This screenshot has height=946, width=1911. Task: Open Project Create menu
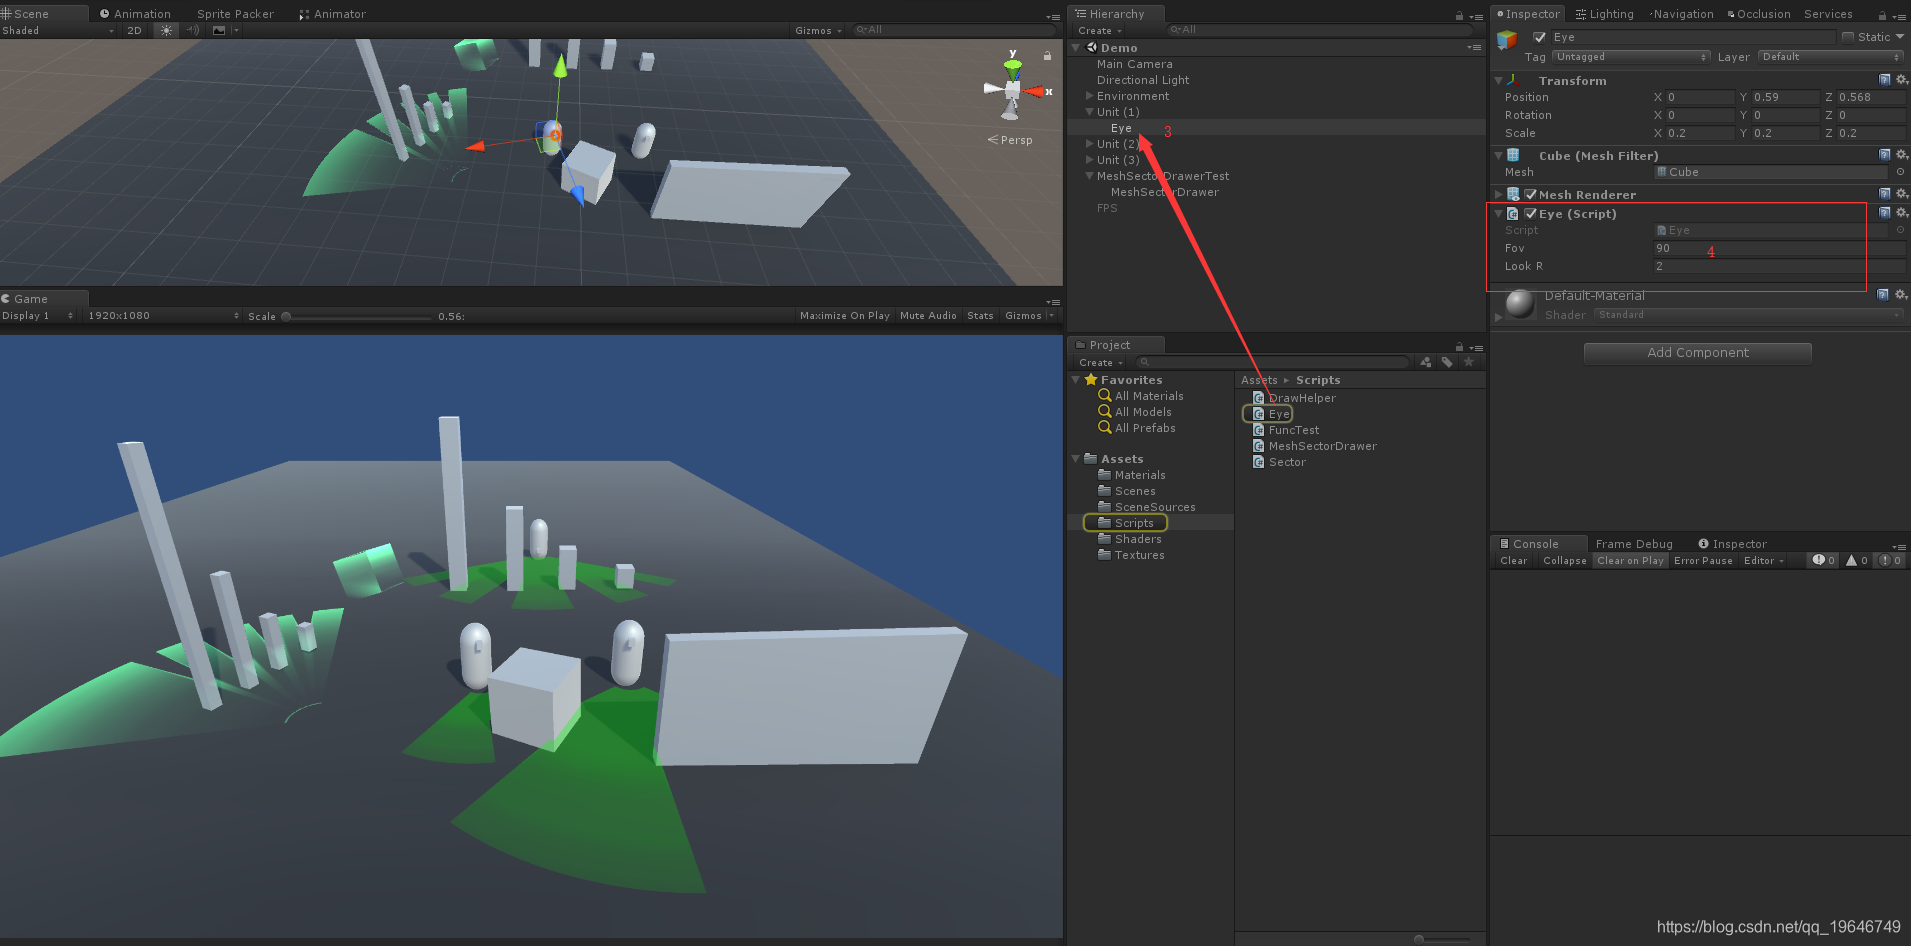click(x=1100, y=362)
